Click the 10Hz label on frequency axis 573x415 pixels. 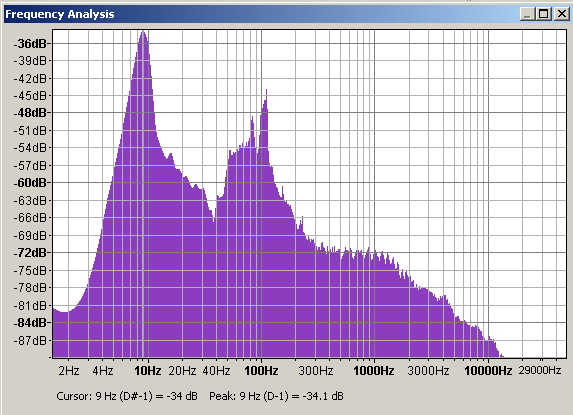(148, 371)
